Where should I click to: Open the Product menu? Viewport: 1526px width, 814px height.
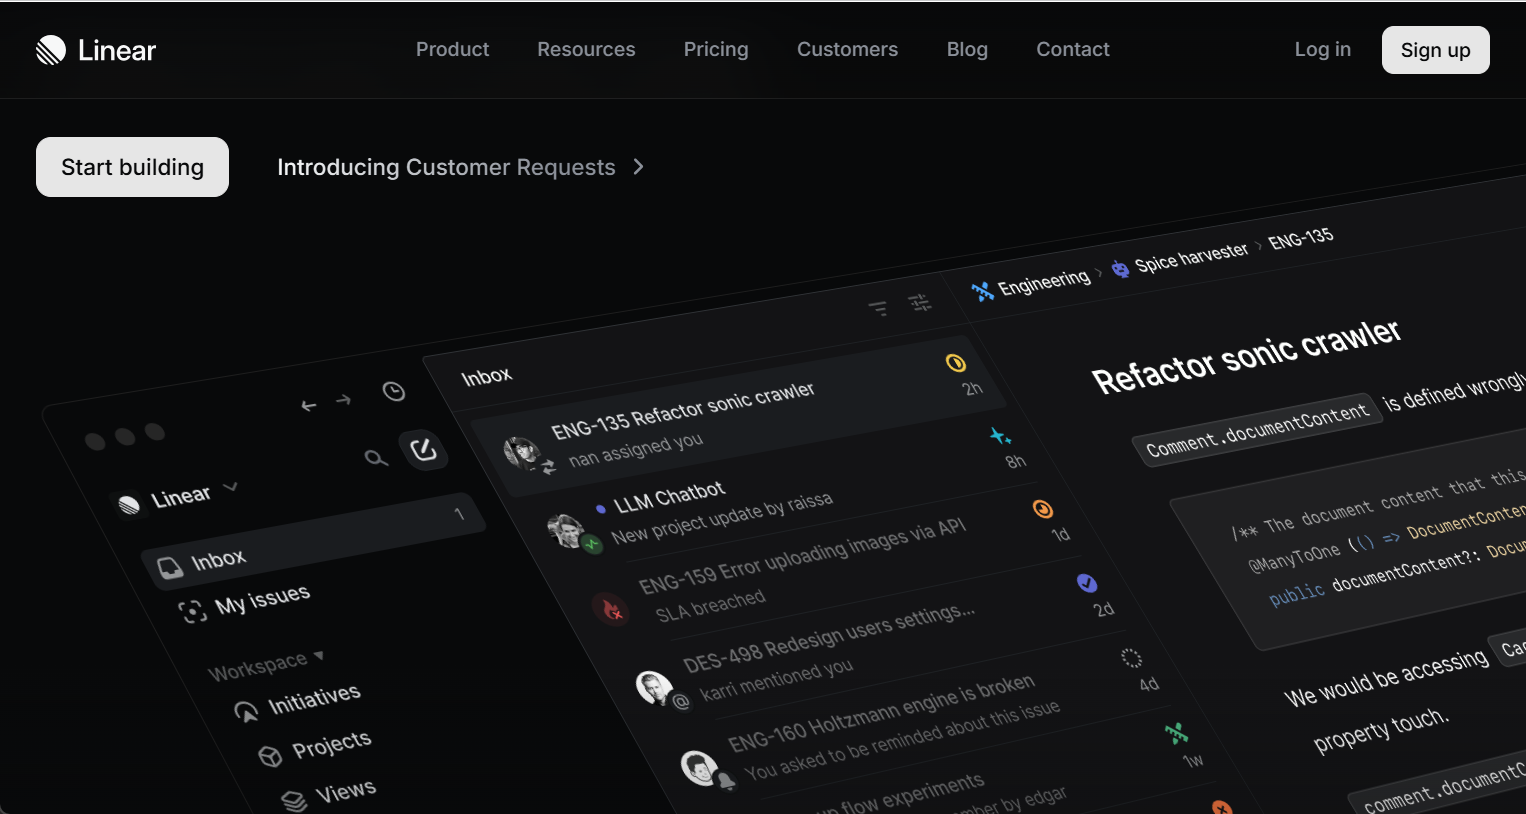pos(452,49)
